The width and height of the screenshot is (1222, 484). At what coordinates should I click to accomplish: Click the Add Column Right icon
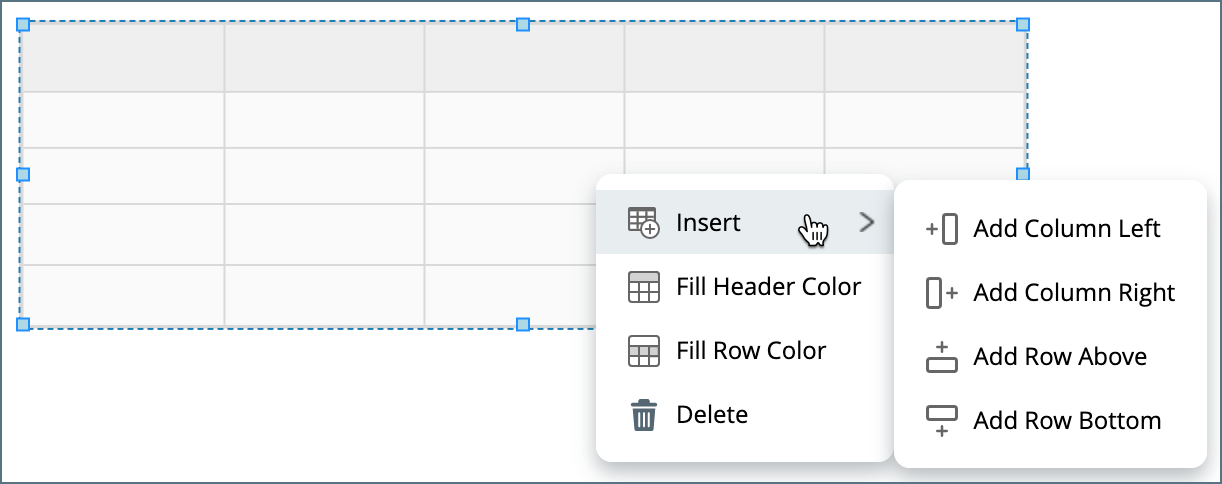coord(942,293)
